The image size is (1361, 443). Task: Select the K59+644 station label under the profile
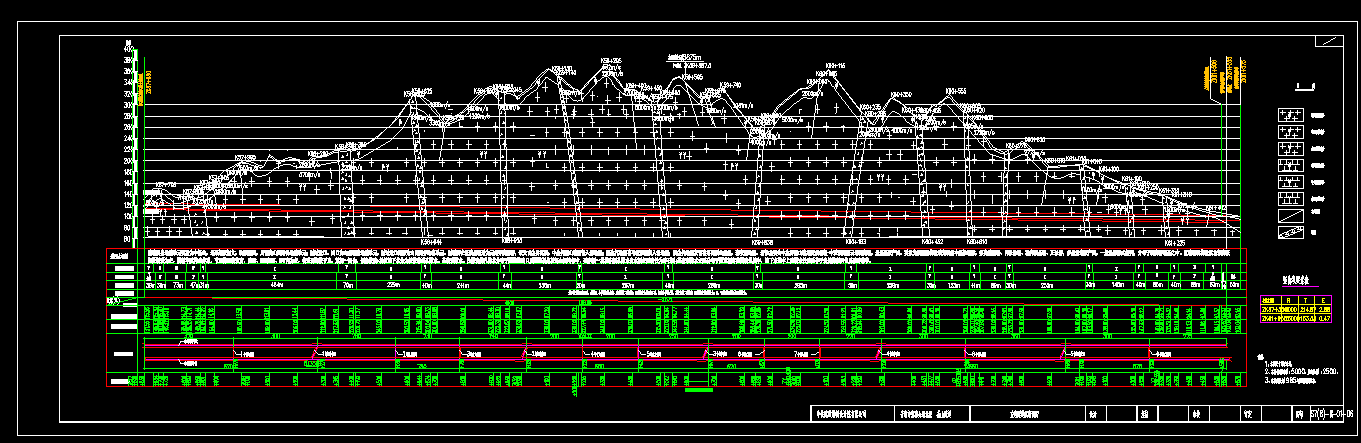[430, 241]
